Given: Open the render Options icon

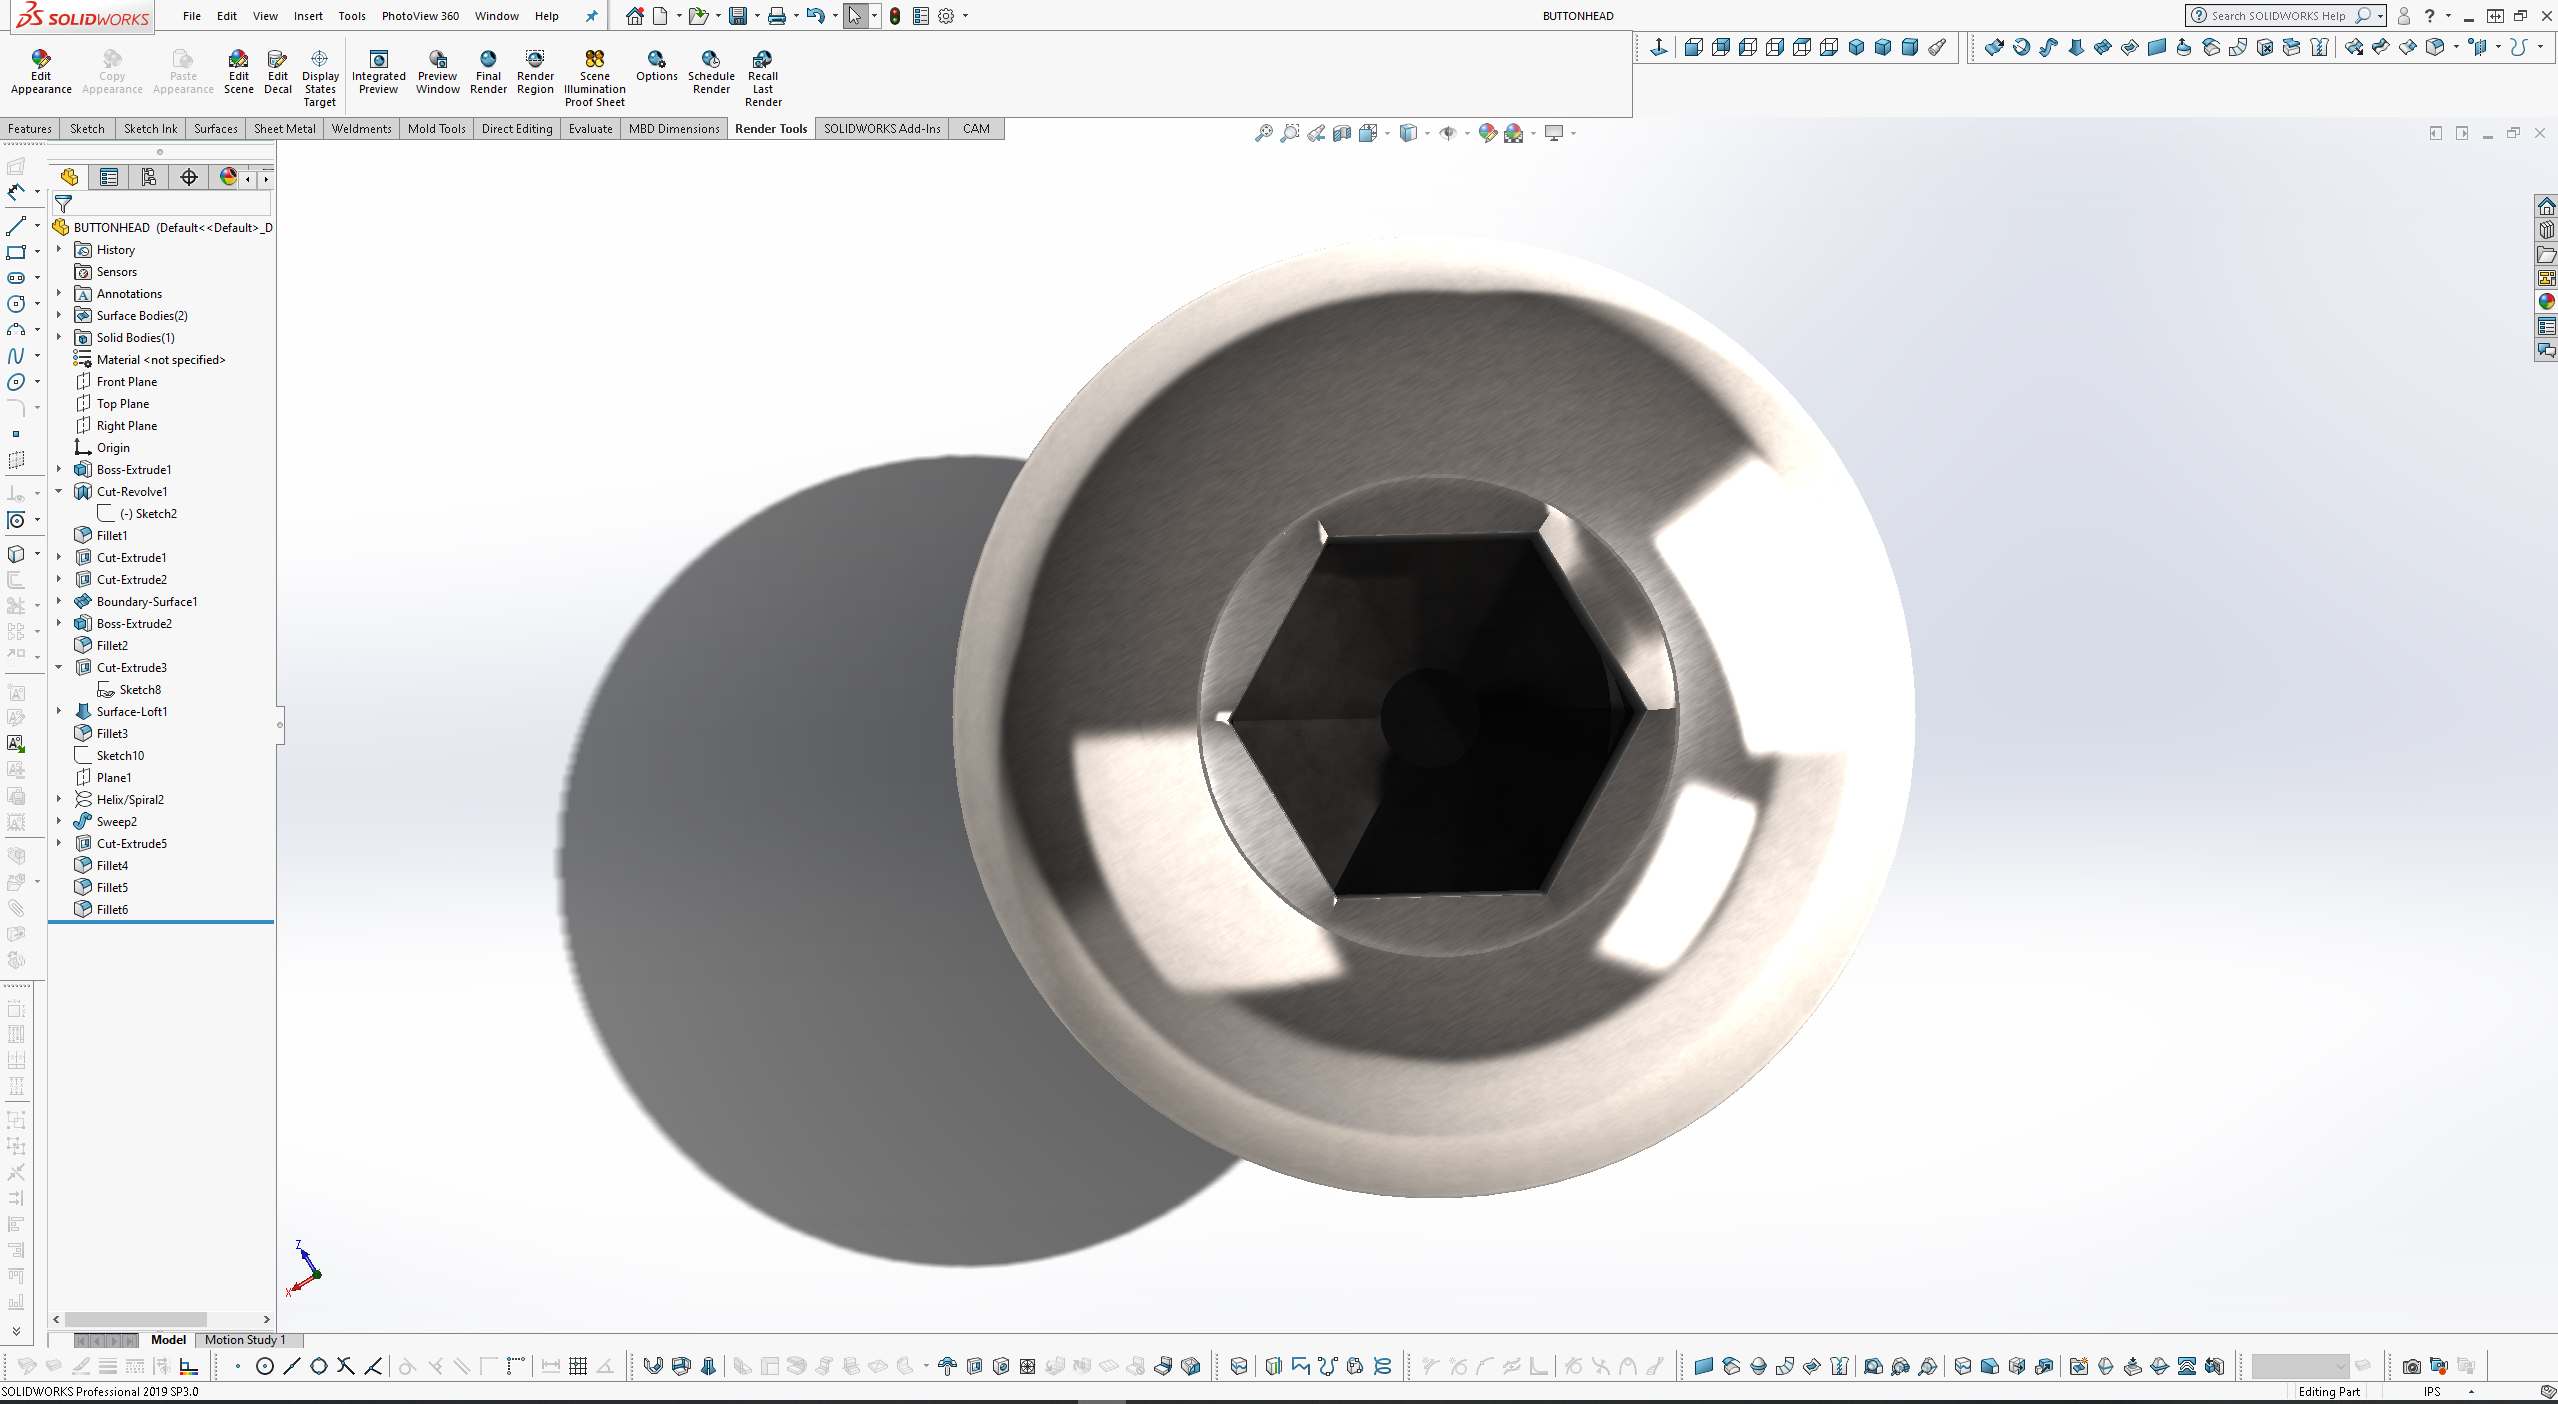Looking at the screenshot, I should [656, 60].
